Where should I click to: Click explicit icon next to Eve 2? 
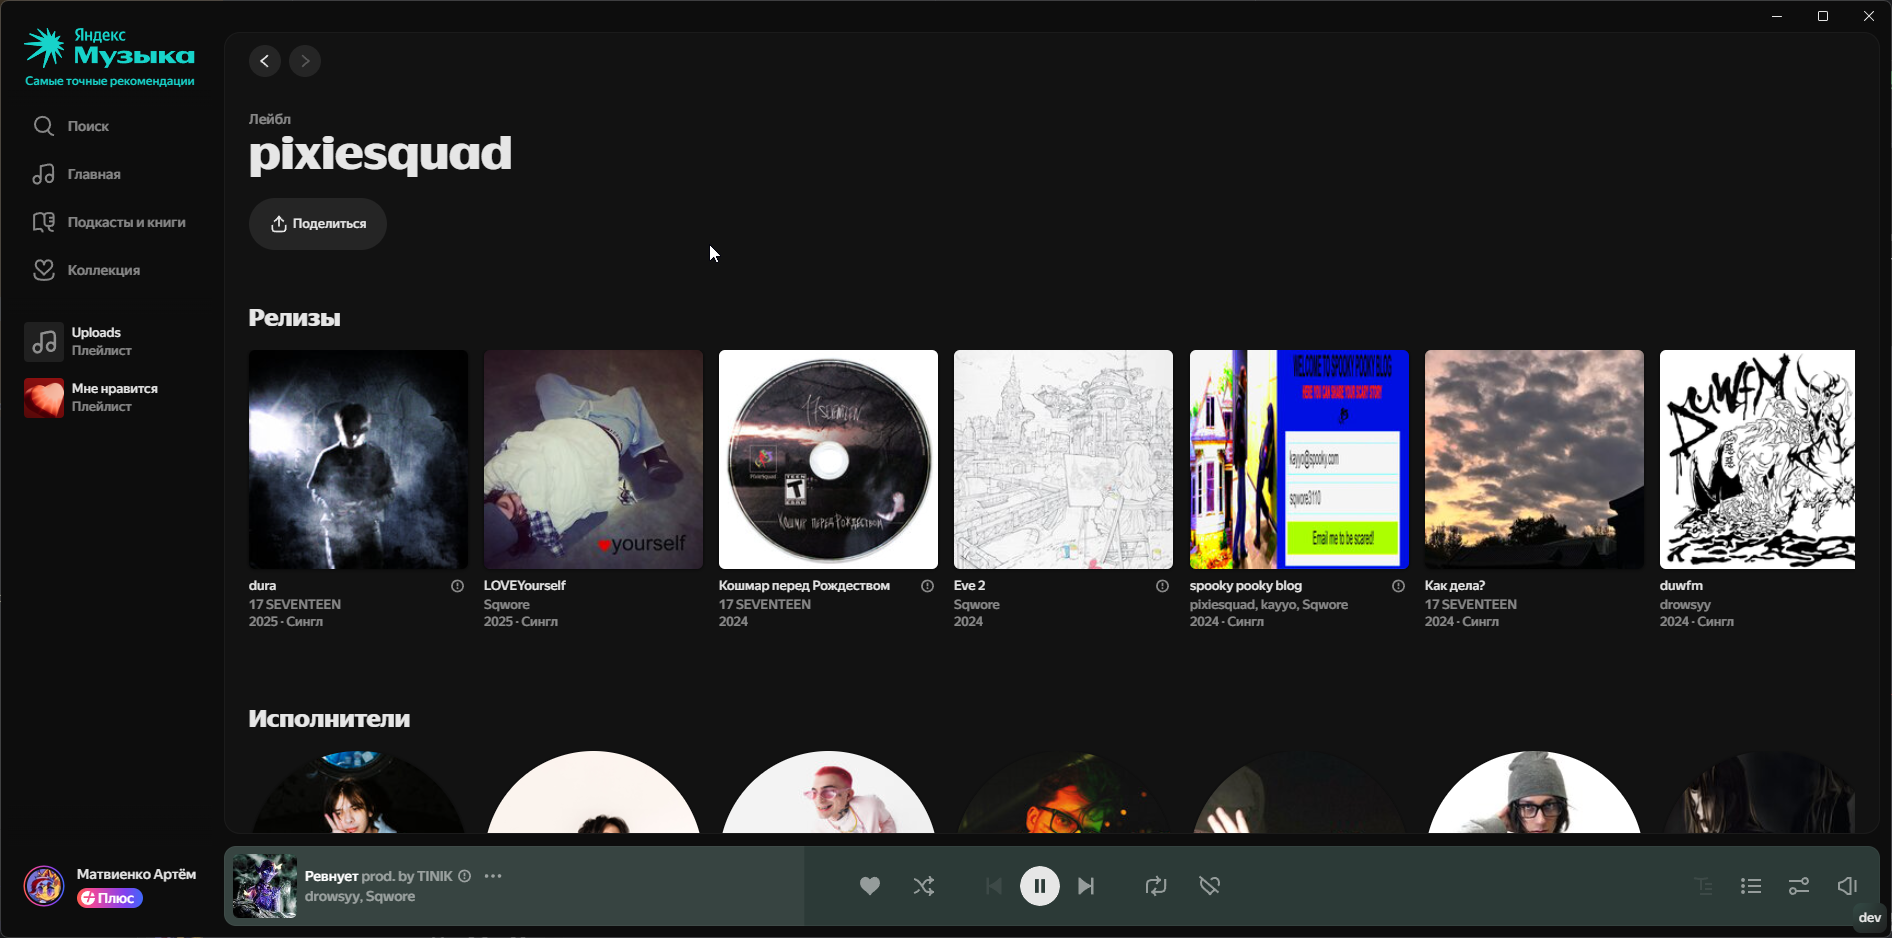(1162, 586)
